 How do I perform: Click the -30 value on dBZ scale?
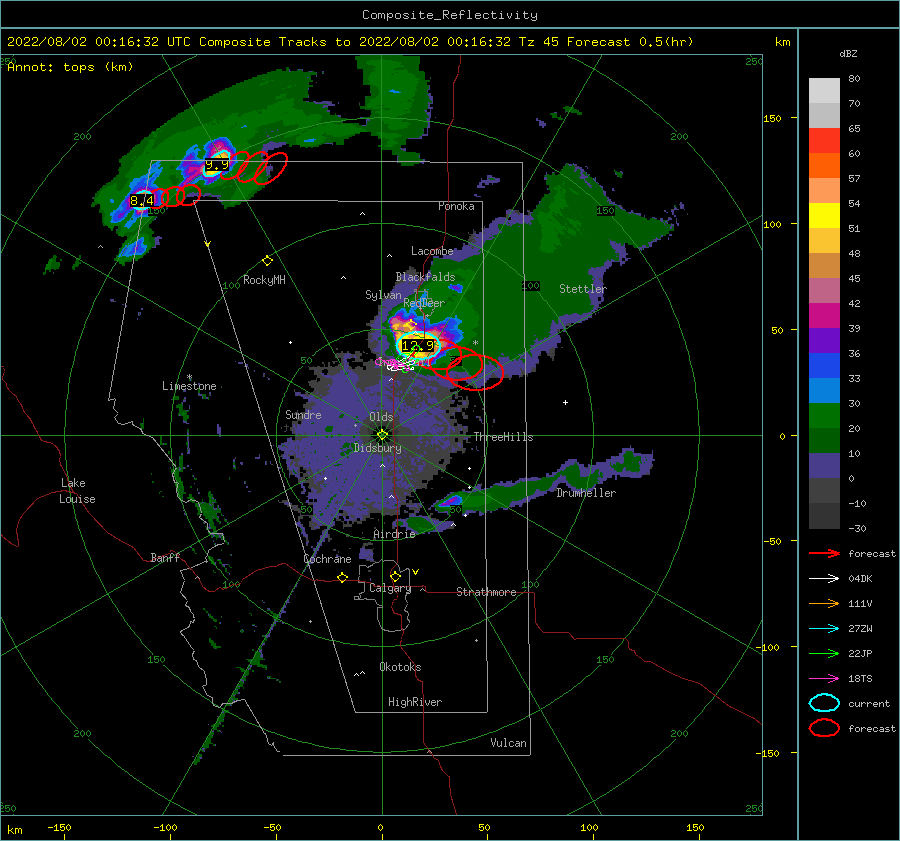[x=857, y=528]
